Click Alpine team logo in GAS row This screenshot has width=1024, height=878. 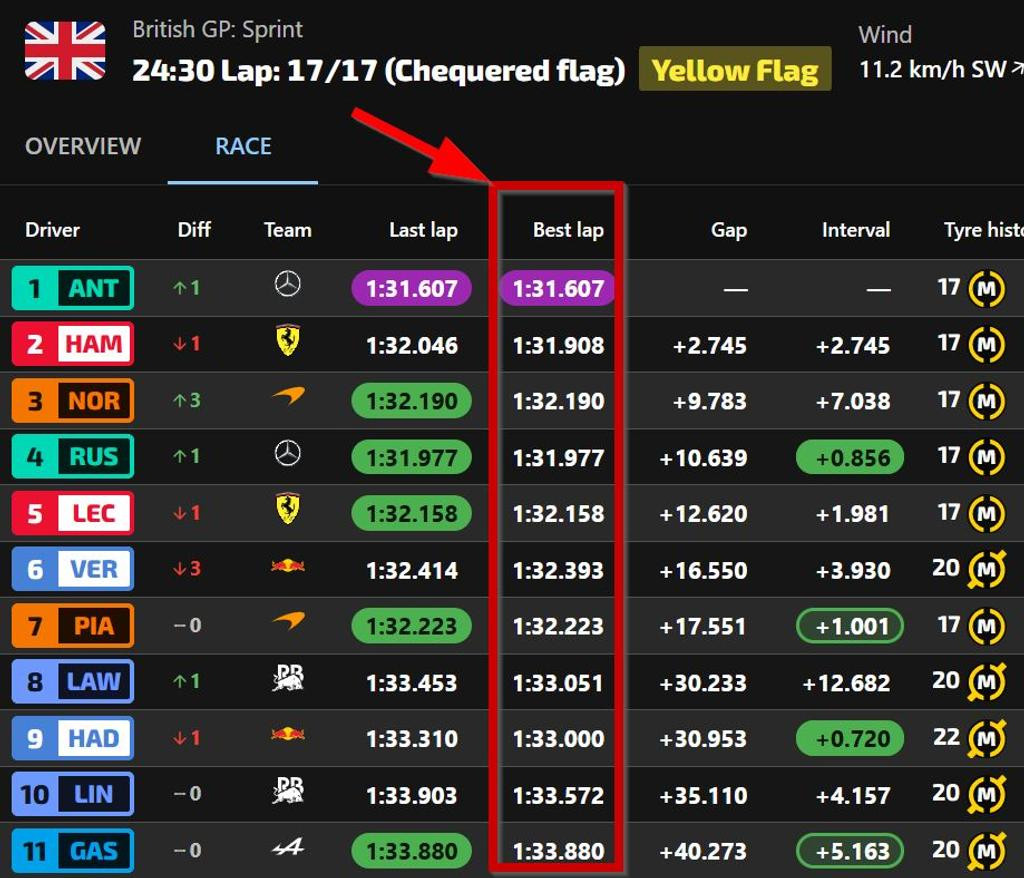pos(288,847)
